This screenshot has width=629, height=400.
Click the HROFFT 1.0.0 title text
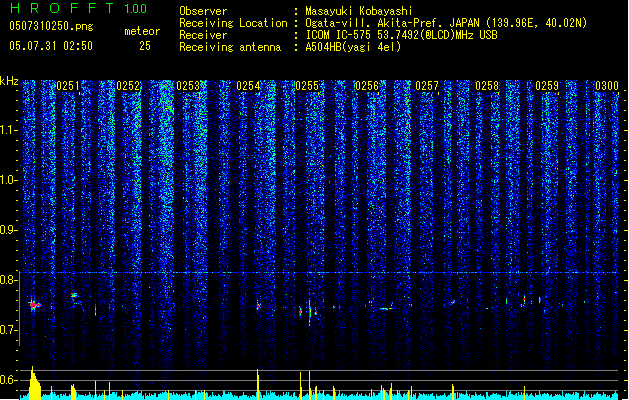tap(78, 8)
